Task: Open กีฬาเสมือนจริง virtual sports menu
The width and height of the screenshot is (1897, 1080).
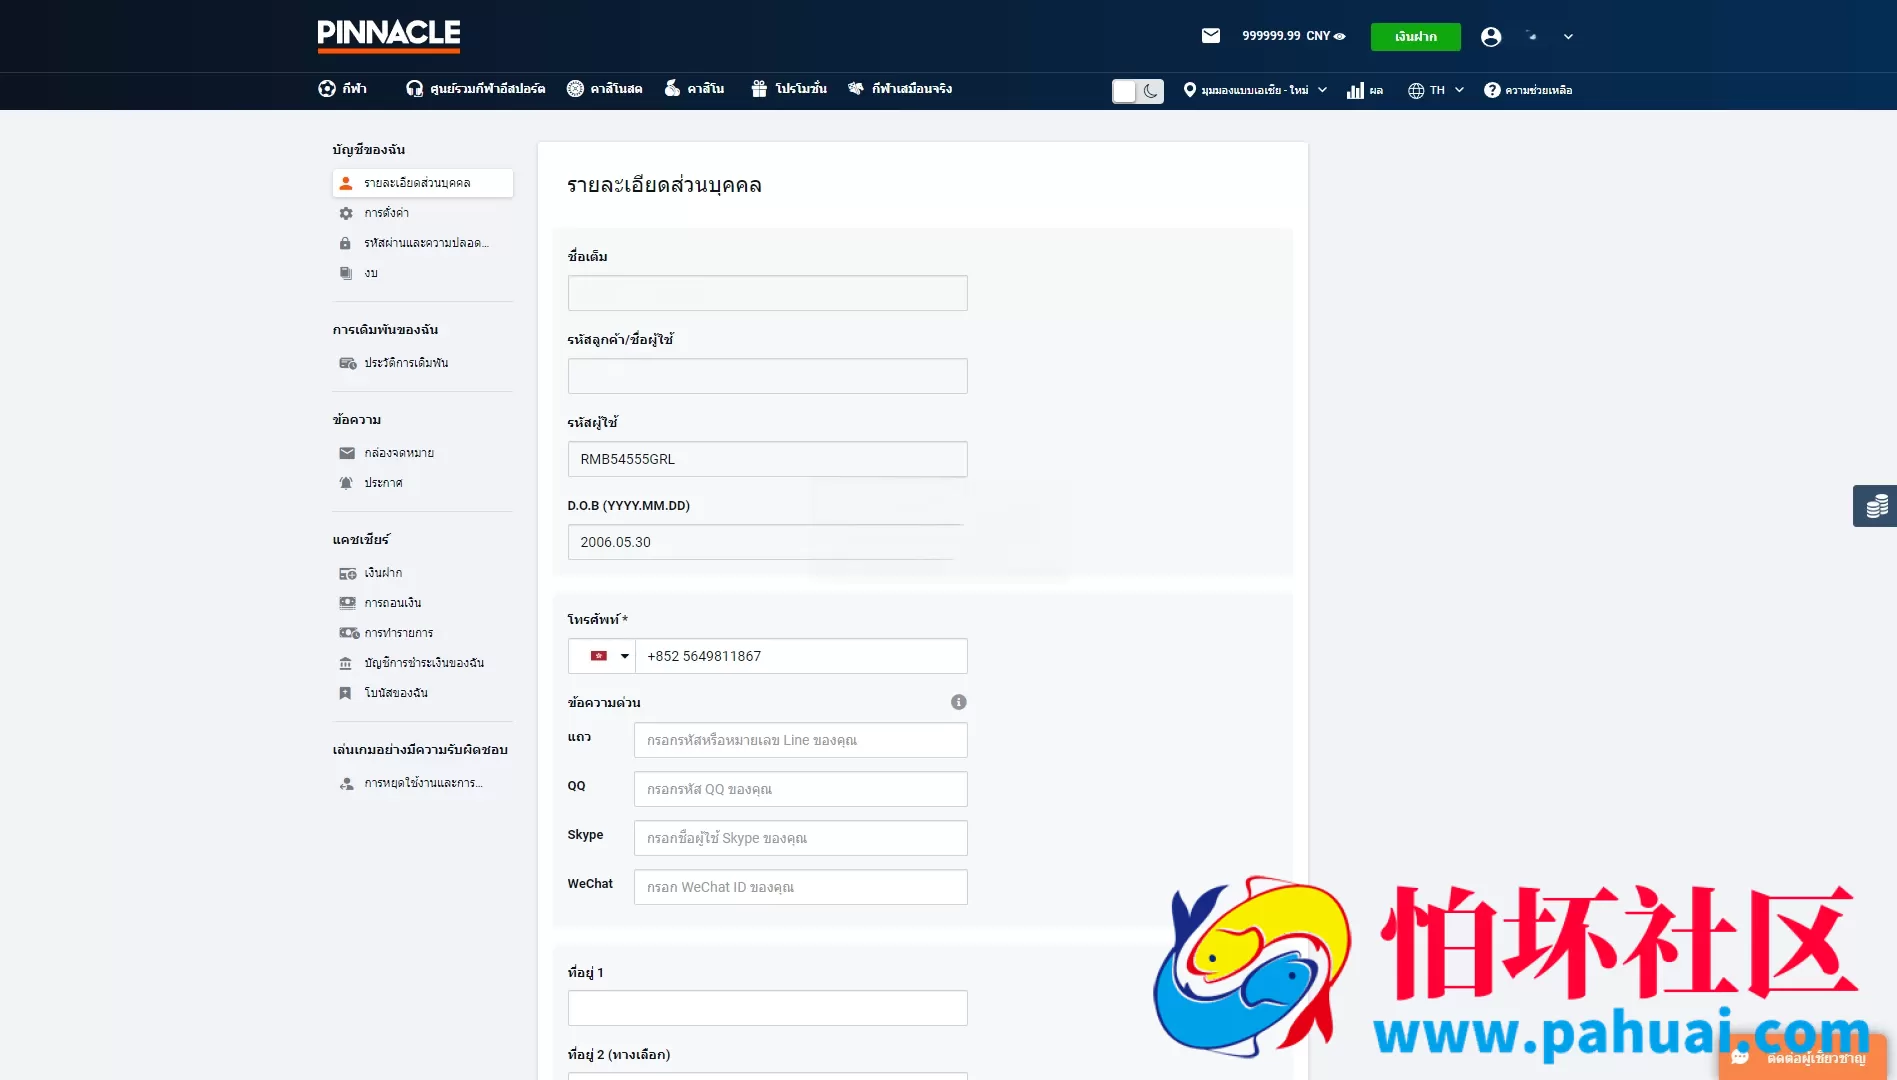Action: pos(900,89)
